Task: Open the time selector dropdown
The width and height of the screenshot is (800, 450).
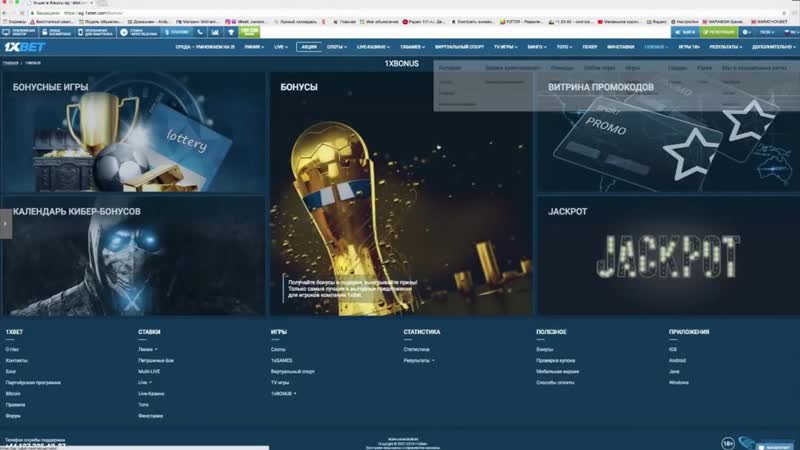Action: (767, 32)
